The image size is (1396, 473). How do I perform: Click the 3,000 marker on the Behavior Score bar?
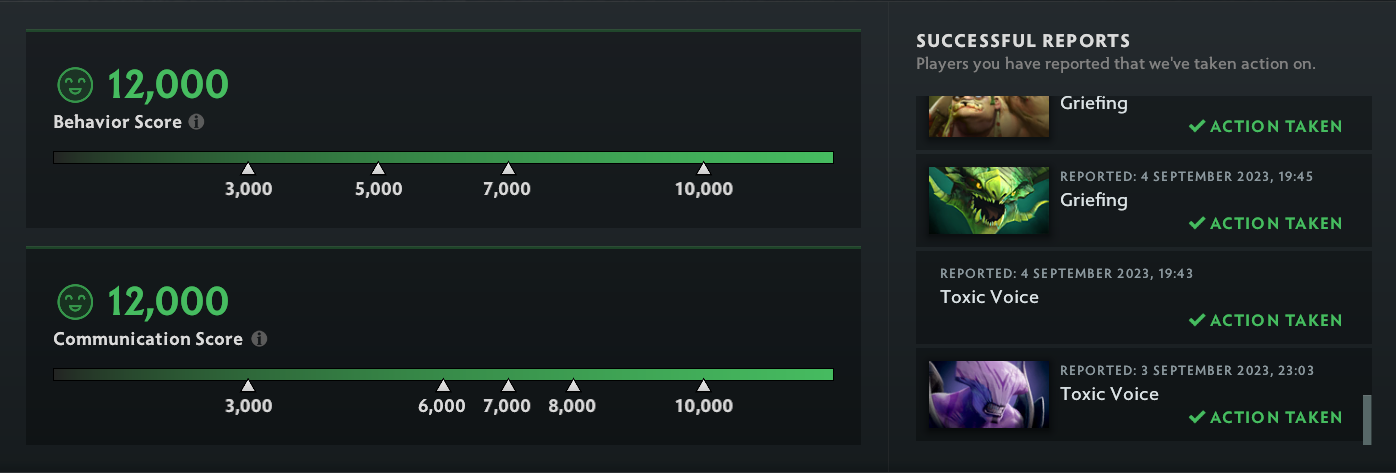(x=248, y=169)
